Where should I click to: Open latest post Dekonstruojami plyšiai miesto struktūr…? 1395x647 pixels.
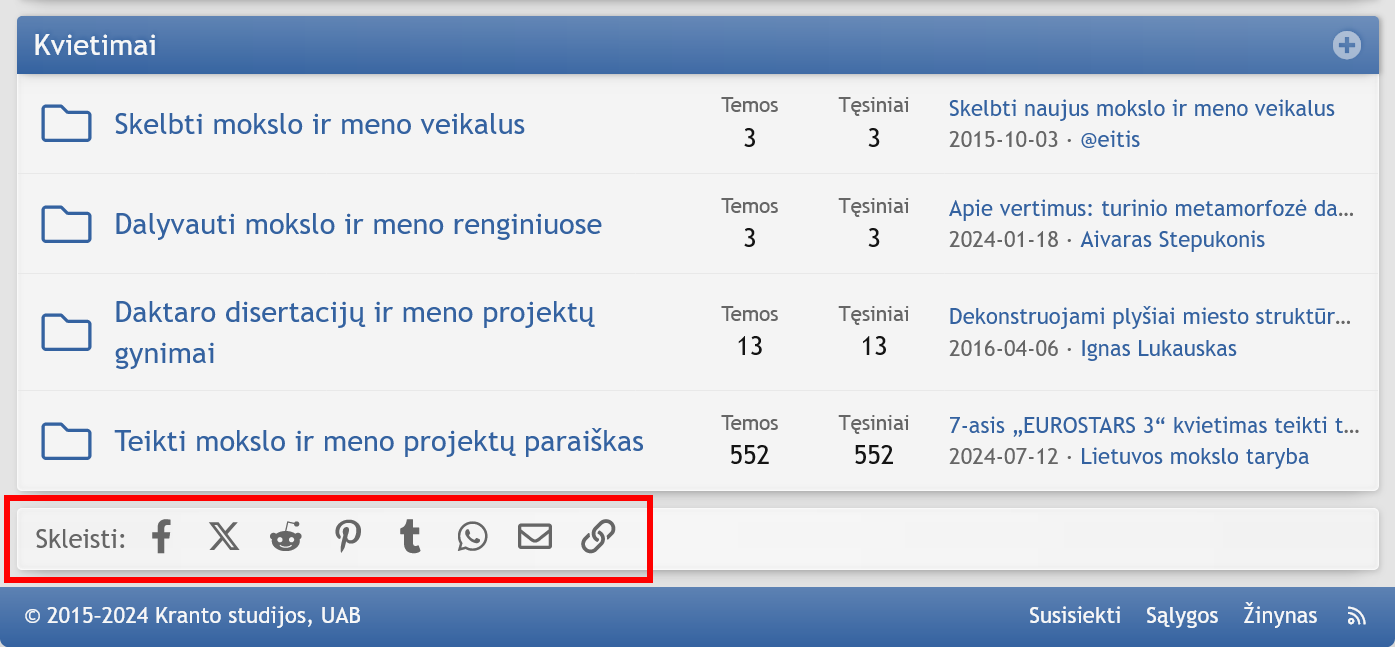(x=1150, y=317)
